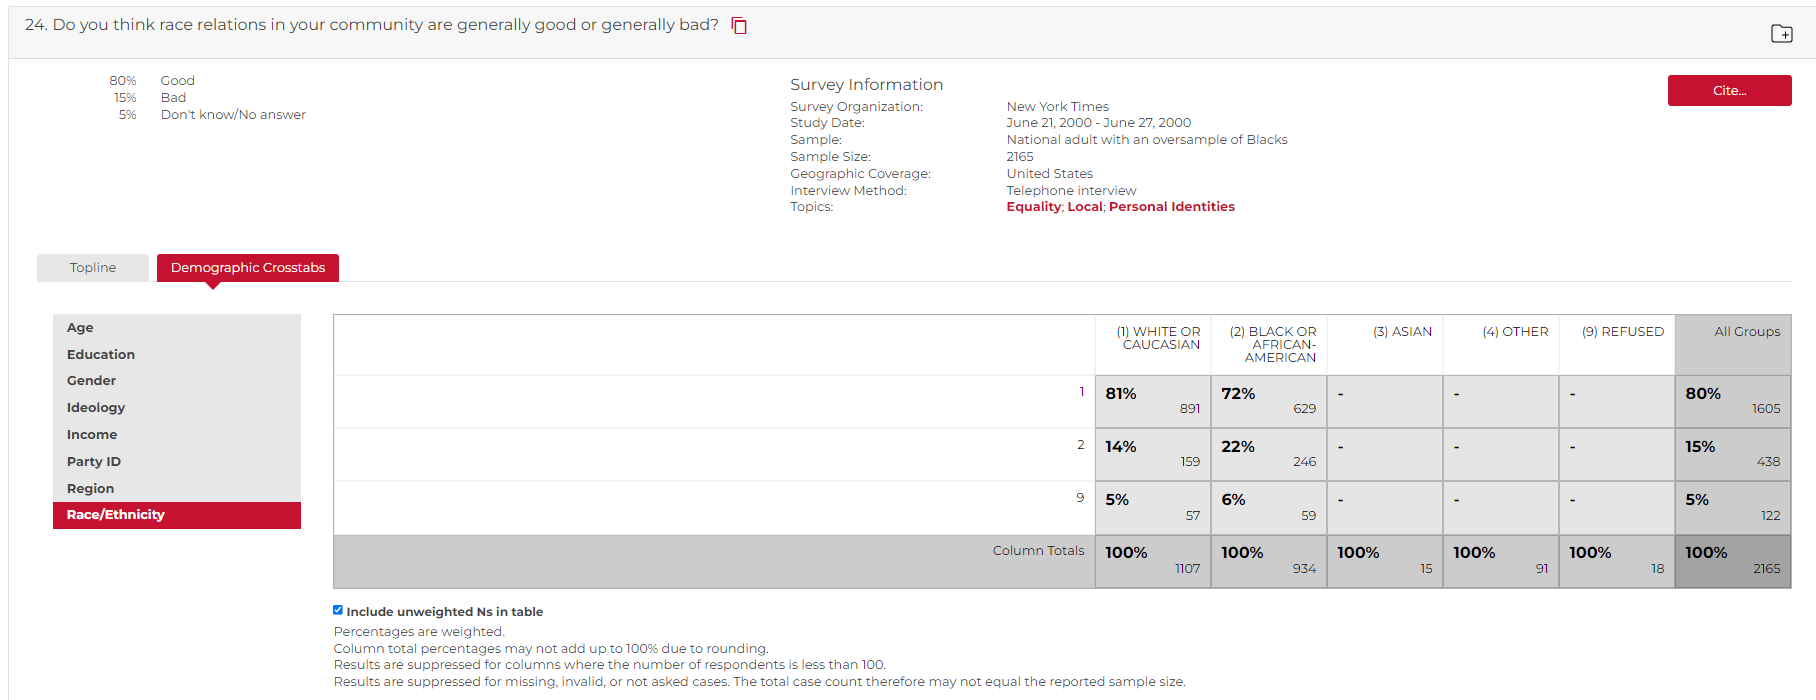
Task: Show the Region crosstab breakdown
Action: coord(90,489)
